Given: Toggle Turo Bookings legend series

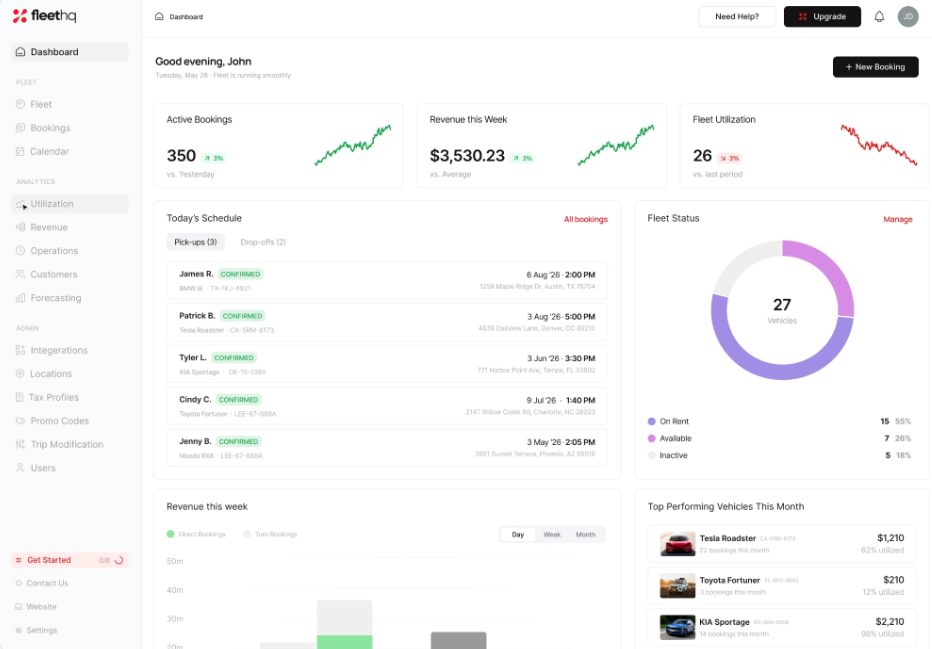Looking at the screenshot, I should (x=270, y=534).
